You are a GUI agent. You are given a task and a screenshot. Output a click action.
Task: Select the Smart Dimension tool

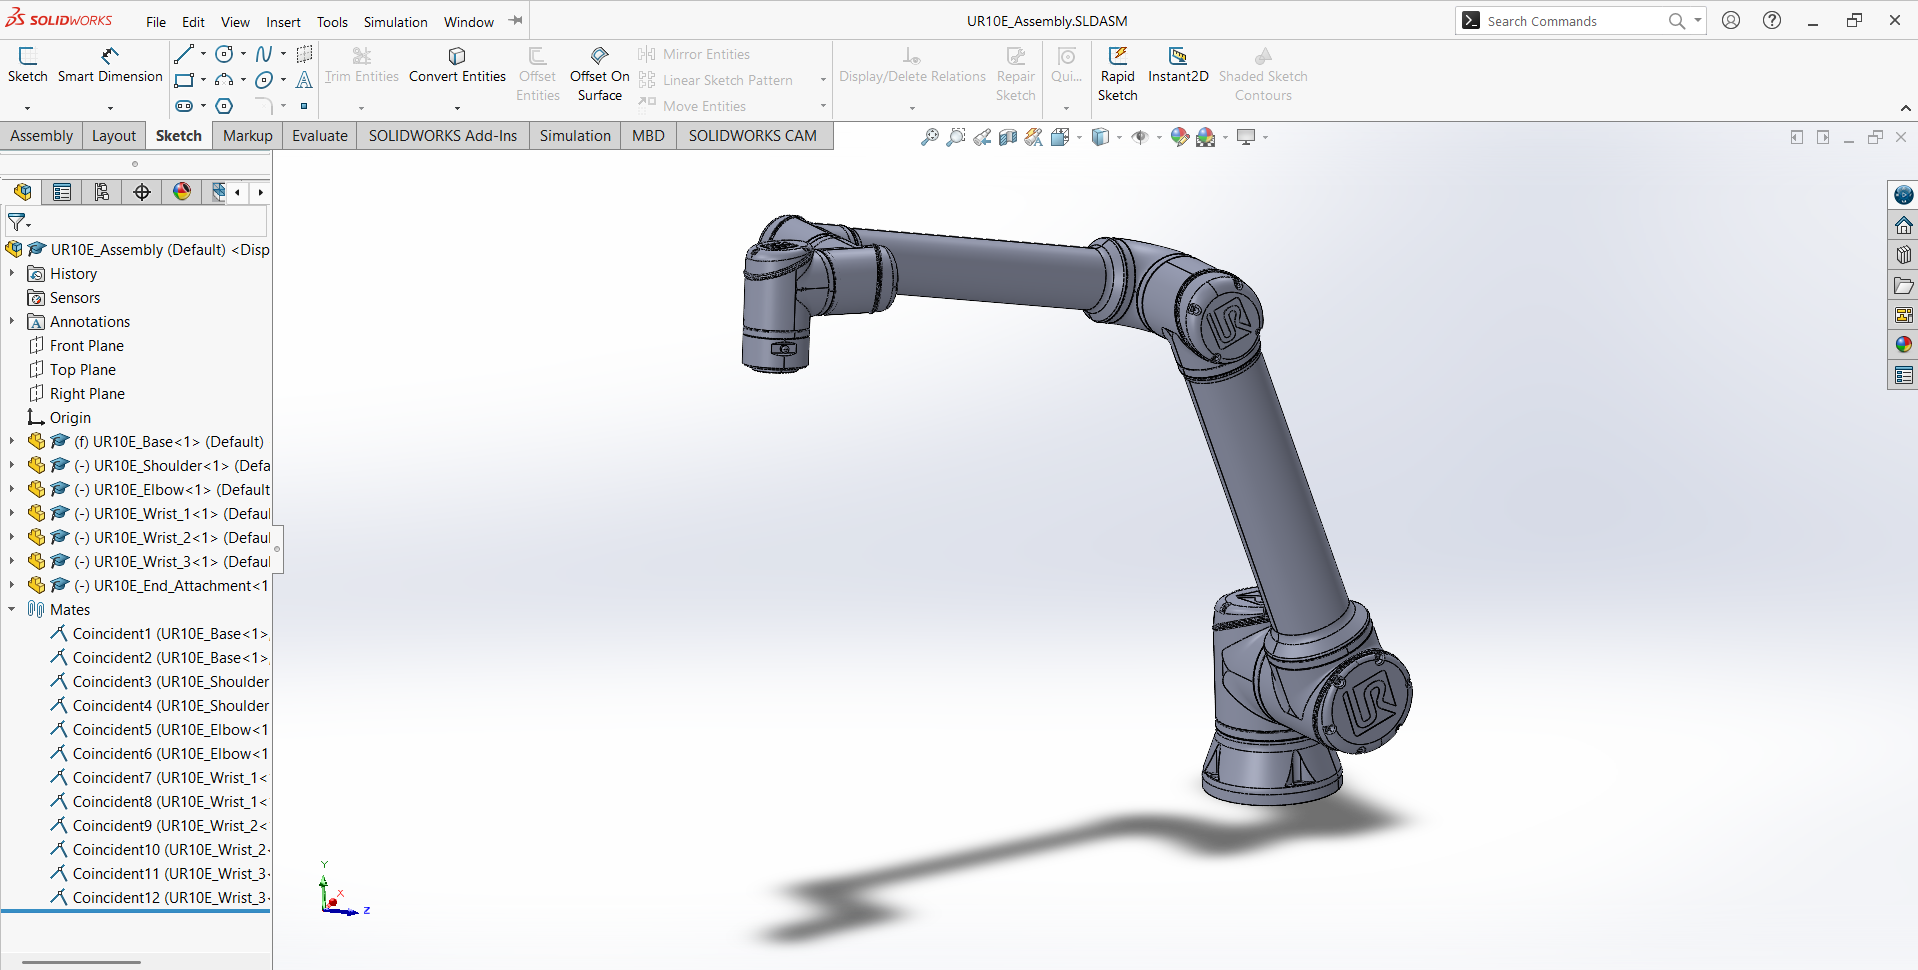110,65
